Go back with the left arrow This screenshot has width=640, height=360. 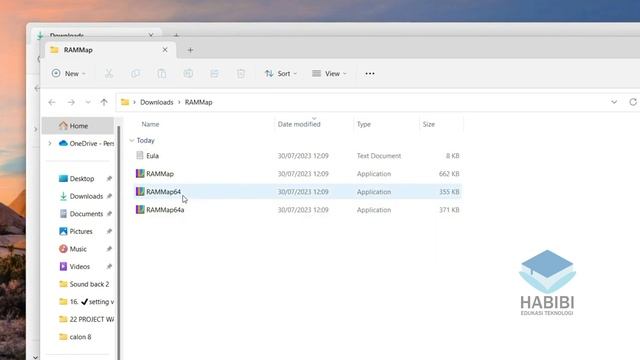[52, 102]
